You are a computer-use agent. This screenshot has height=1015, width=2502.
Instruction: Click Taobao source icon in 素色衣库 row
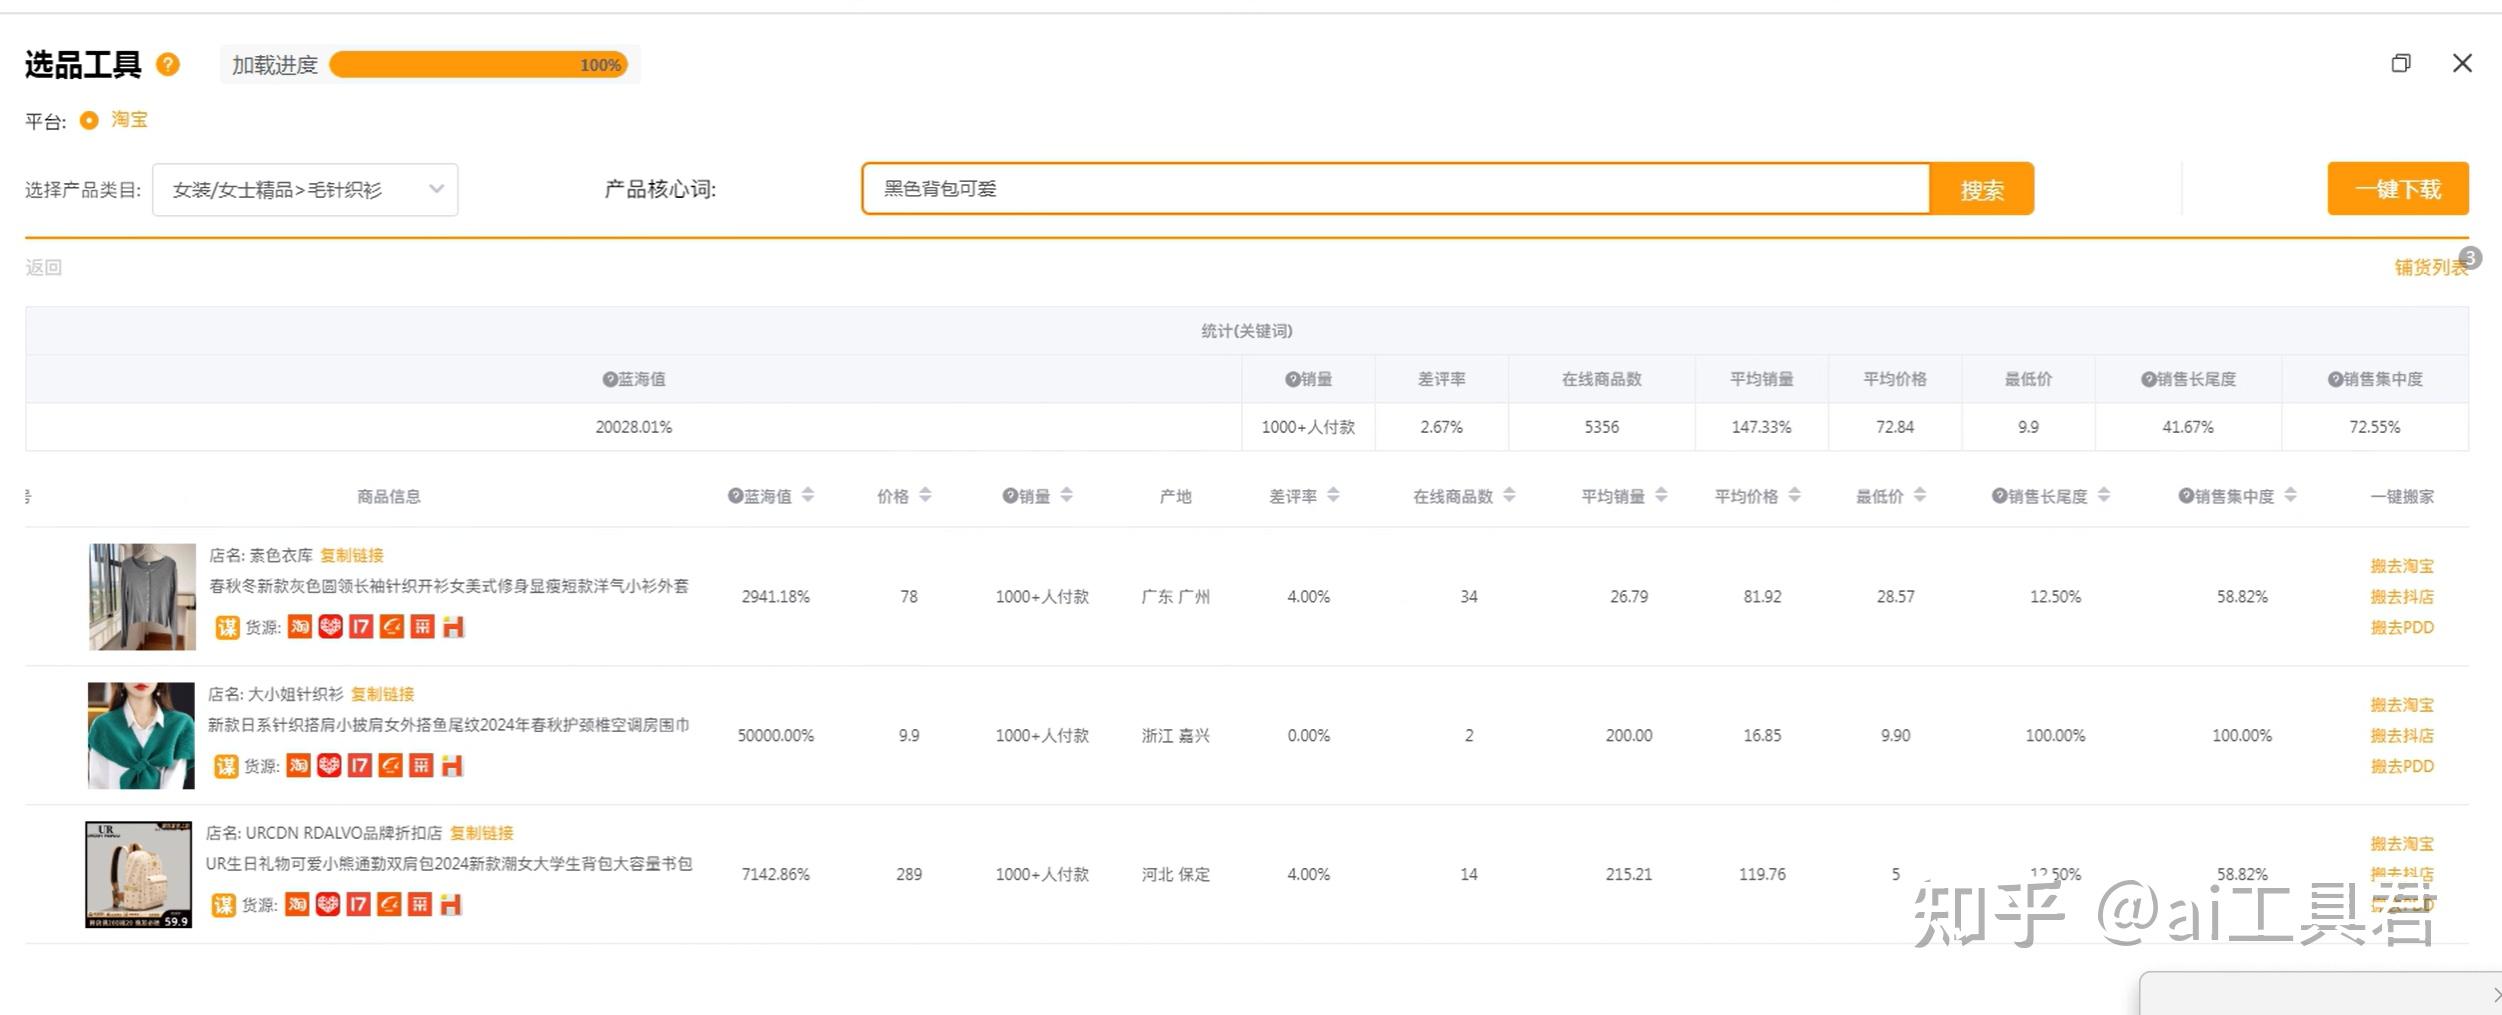[x=299, y=627]
